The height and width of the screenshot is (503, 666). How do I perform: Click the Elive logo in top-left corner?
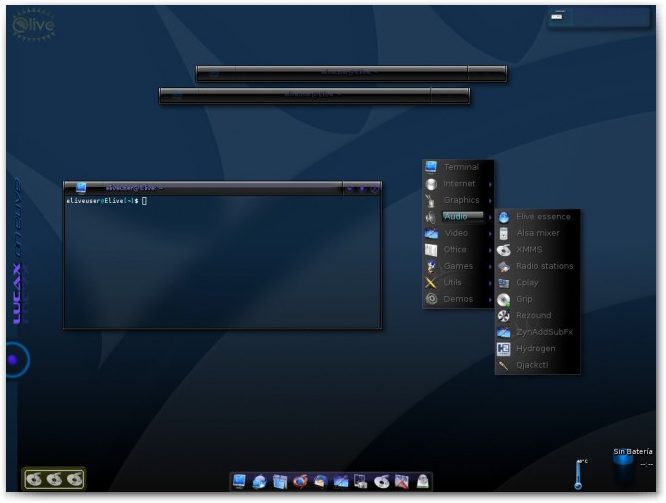click(33, 27)
